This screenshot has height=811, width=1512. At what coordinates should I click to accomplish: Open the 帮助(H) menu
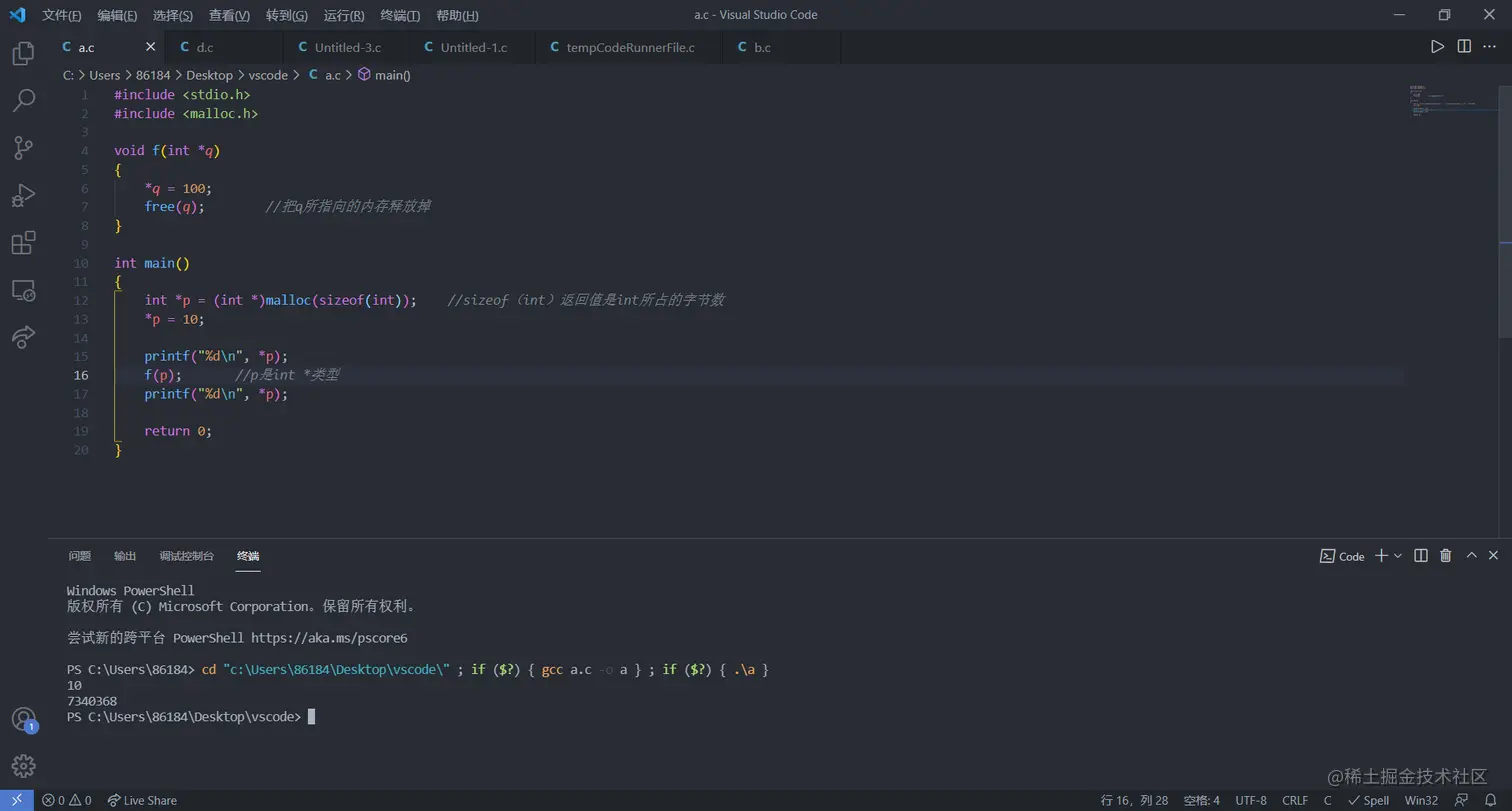(x=458, y=15)
